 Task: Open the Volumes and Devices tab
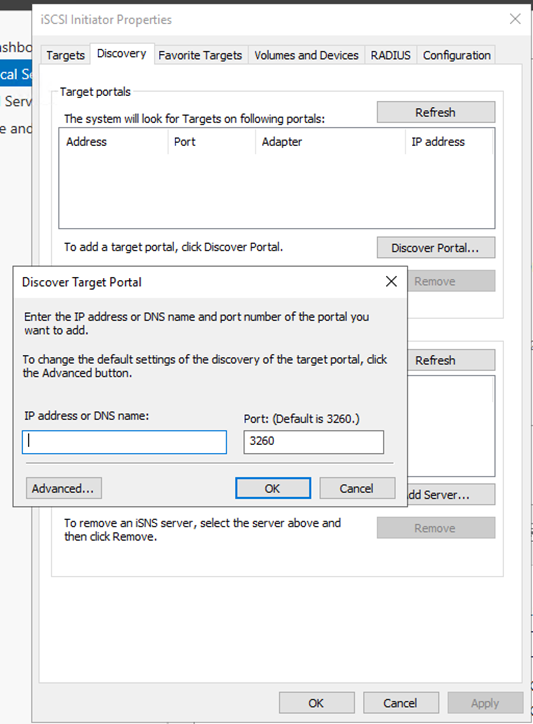306,55
